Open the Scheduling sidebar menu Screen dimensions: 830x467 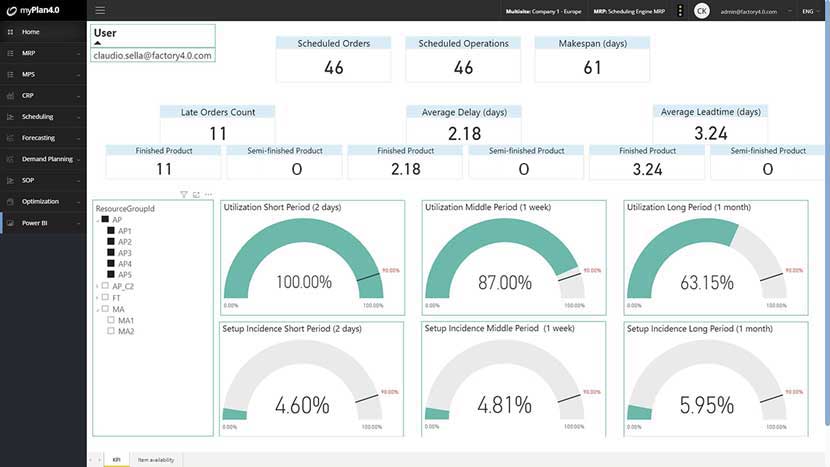43,116
